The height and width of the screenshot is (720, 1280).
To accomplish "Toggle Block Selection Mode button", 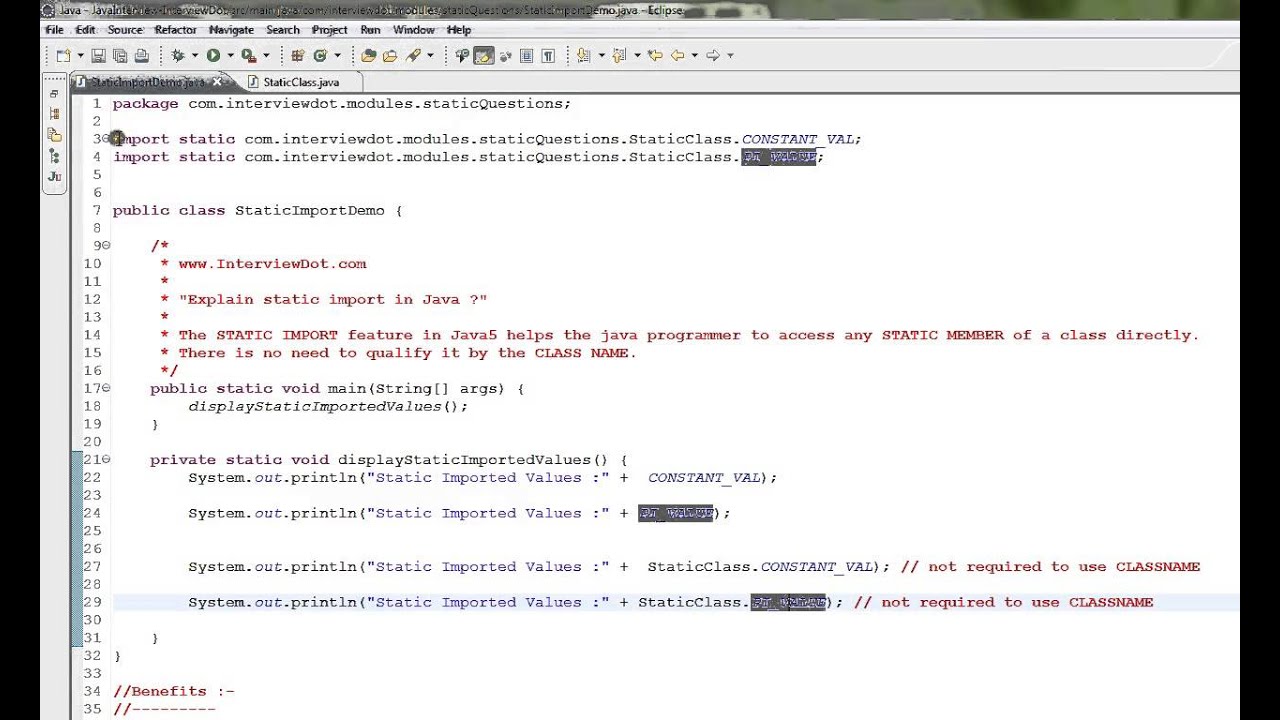I will tap(526, 55).
